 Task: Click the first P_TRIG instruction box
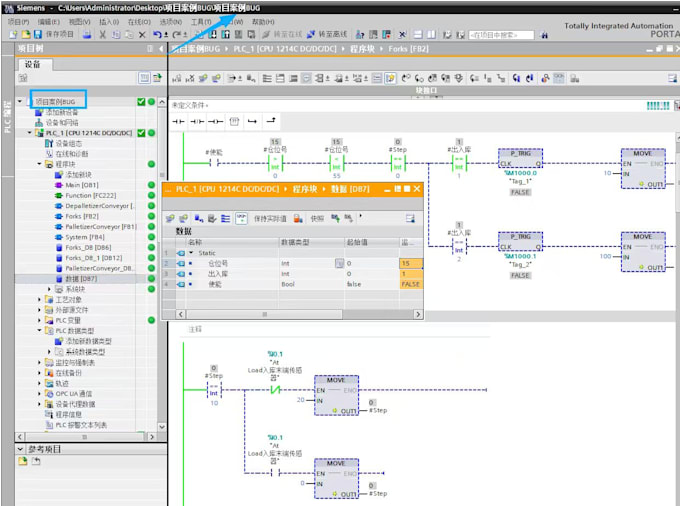[x=520, y=159]
